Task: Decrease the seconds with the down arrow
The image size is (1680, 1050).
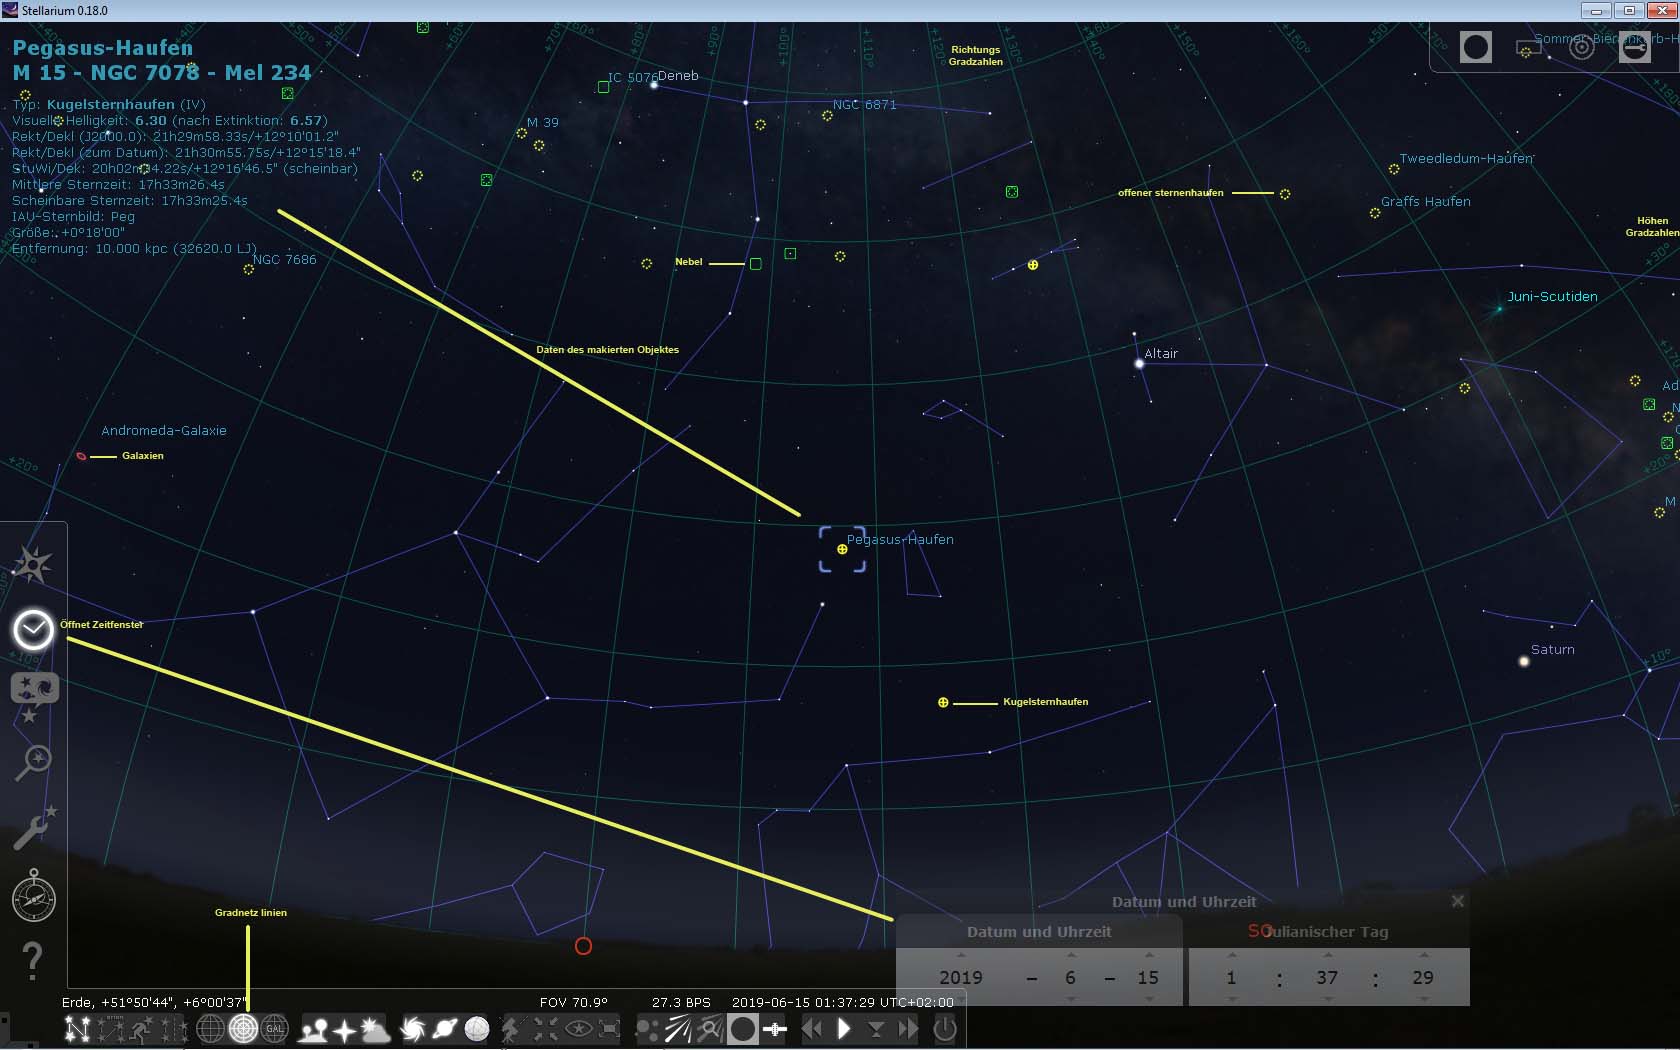Action: pyautogui.click(x=1423, y=999)
